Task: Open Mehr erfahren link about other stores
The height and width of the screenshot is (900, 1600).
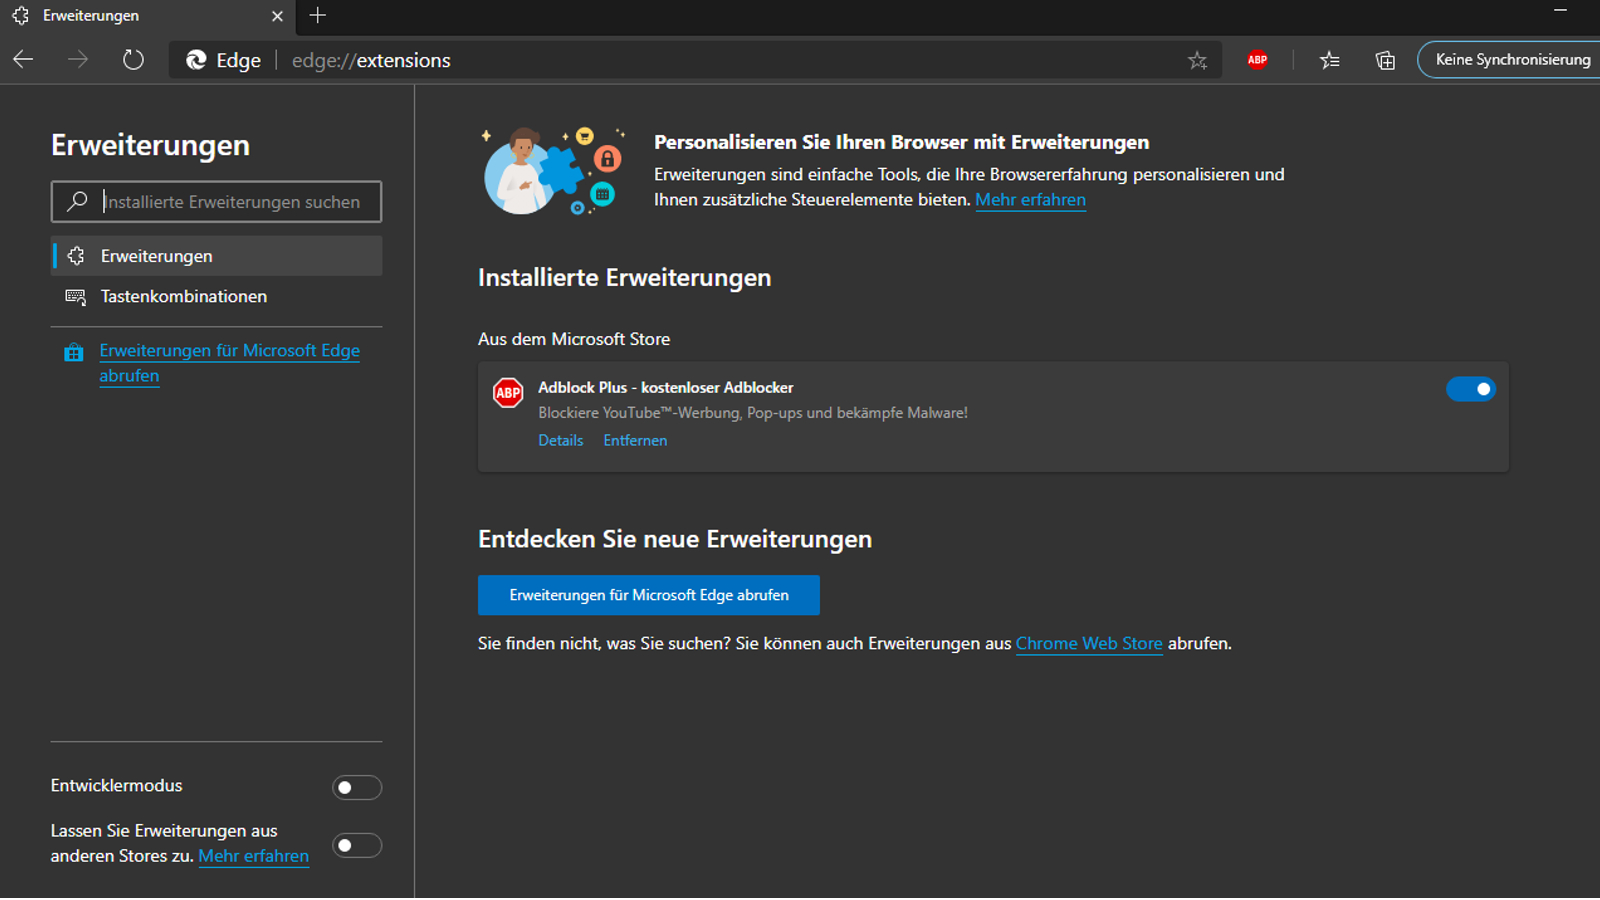Action: pyautogui.click(x=253, y=856)
